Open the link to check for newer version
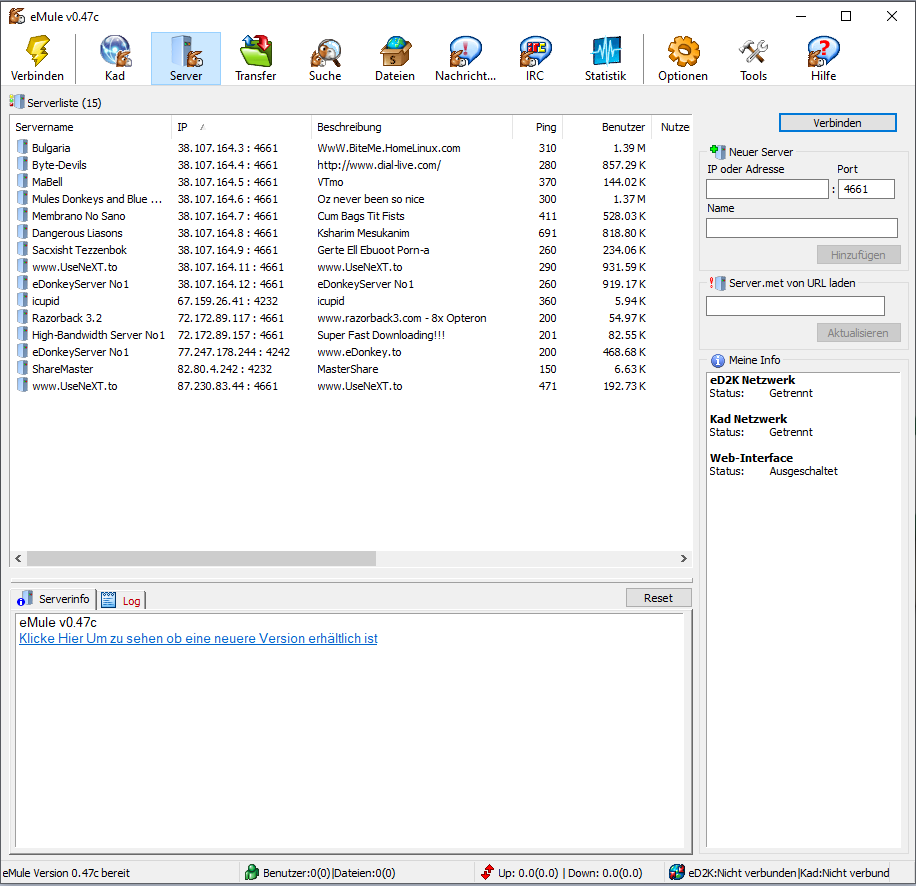The width and height of the screenshot is (916, 886). [198, 638]
